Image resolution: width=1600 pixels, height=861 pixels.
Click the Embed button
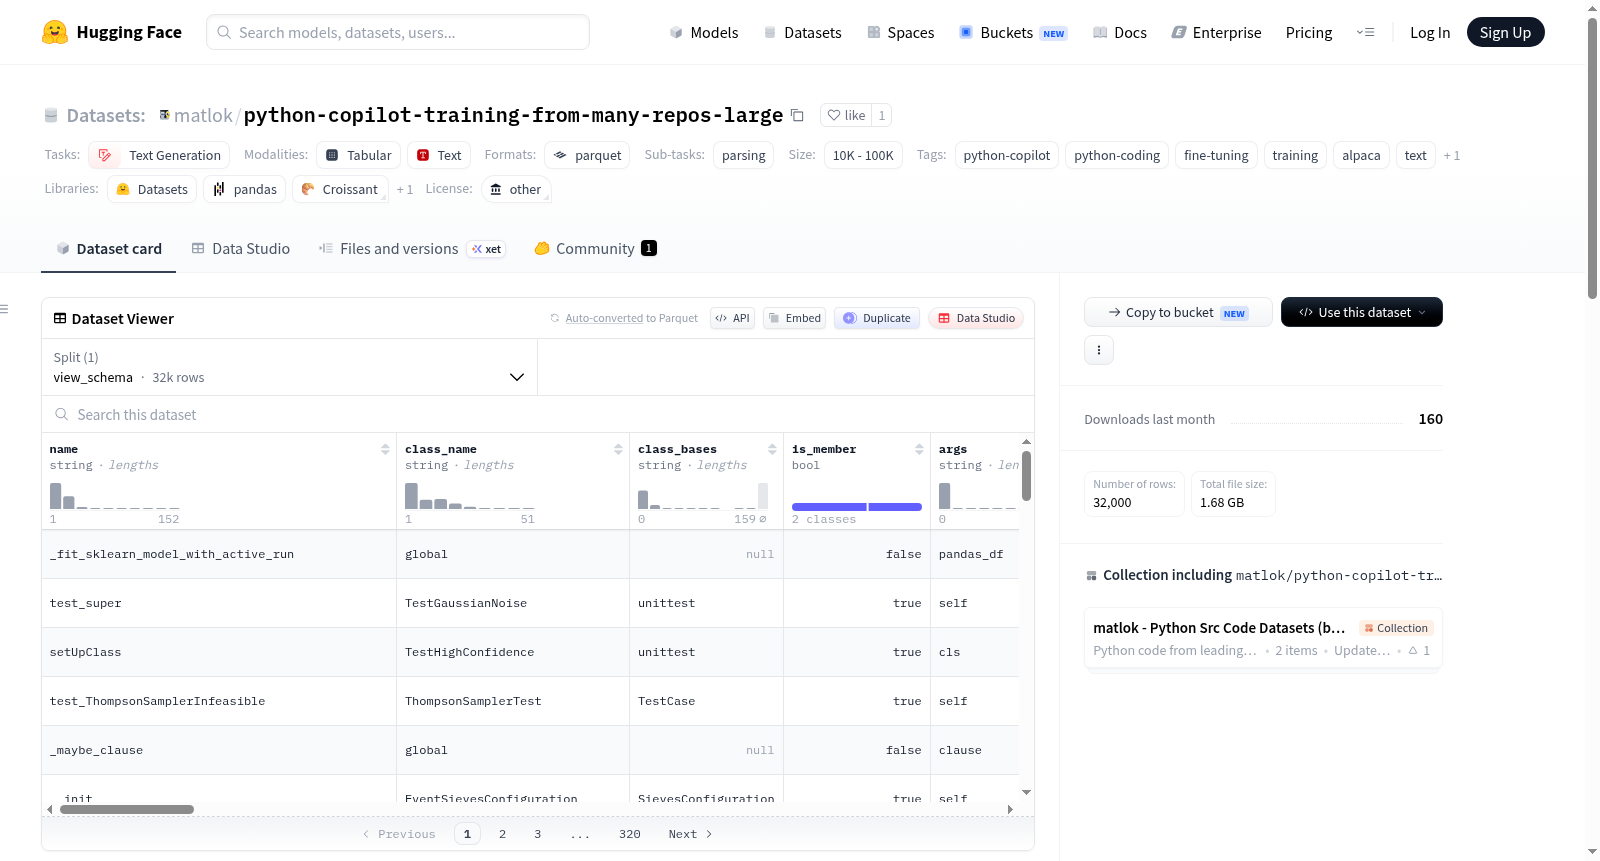point(794,318)
